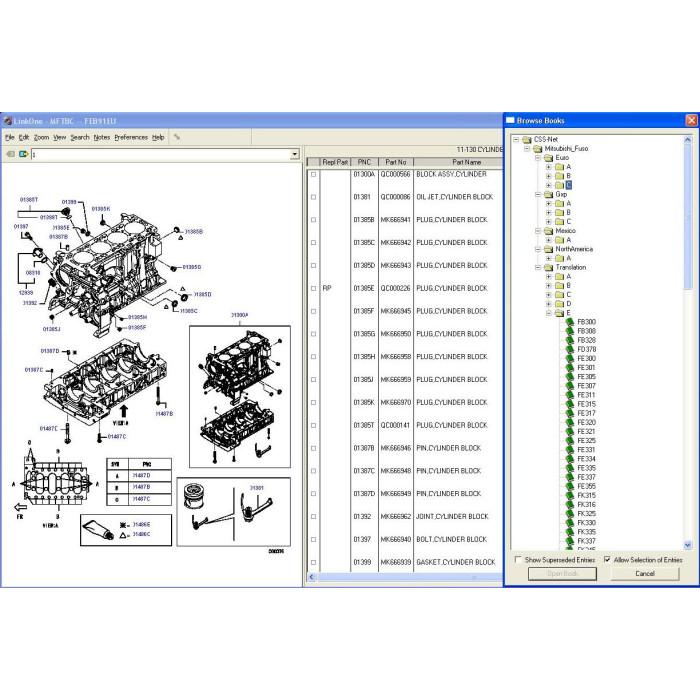Click the green book icon for FE355

(x=570, y=486)
